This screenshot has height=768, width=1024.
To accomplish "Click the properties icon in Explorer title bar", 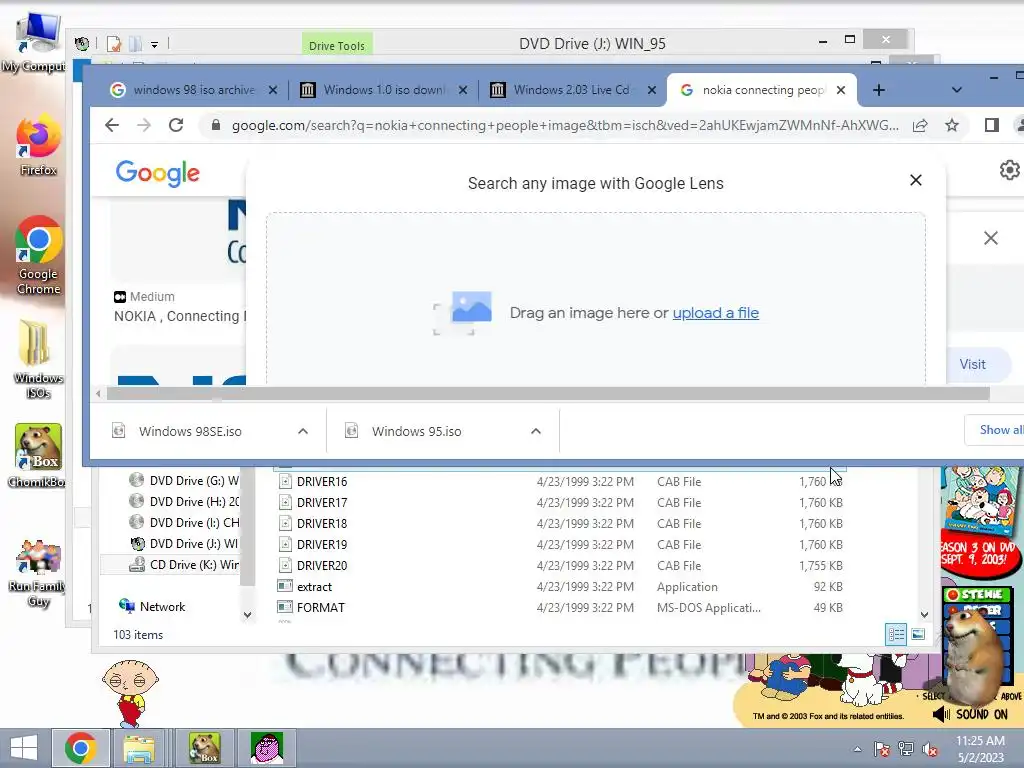I will 114,44.
